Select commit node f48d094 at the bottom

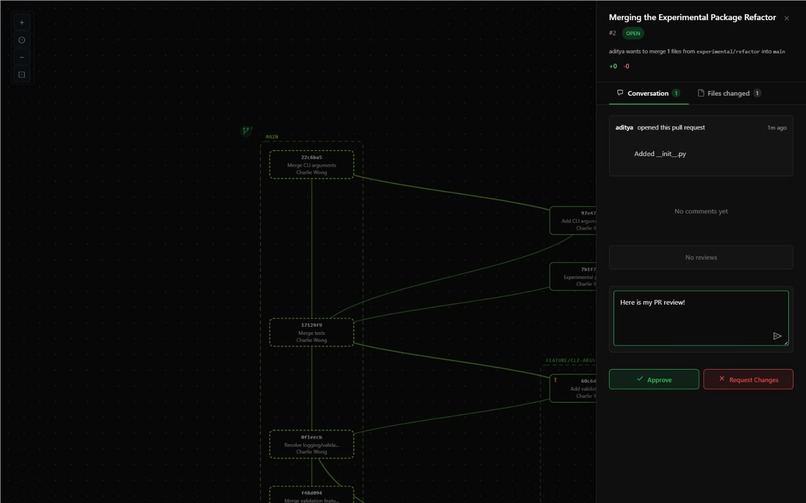tap(312, 495)
